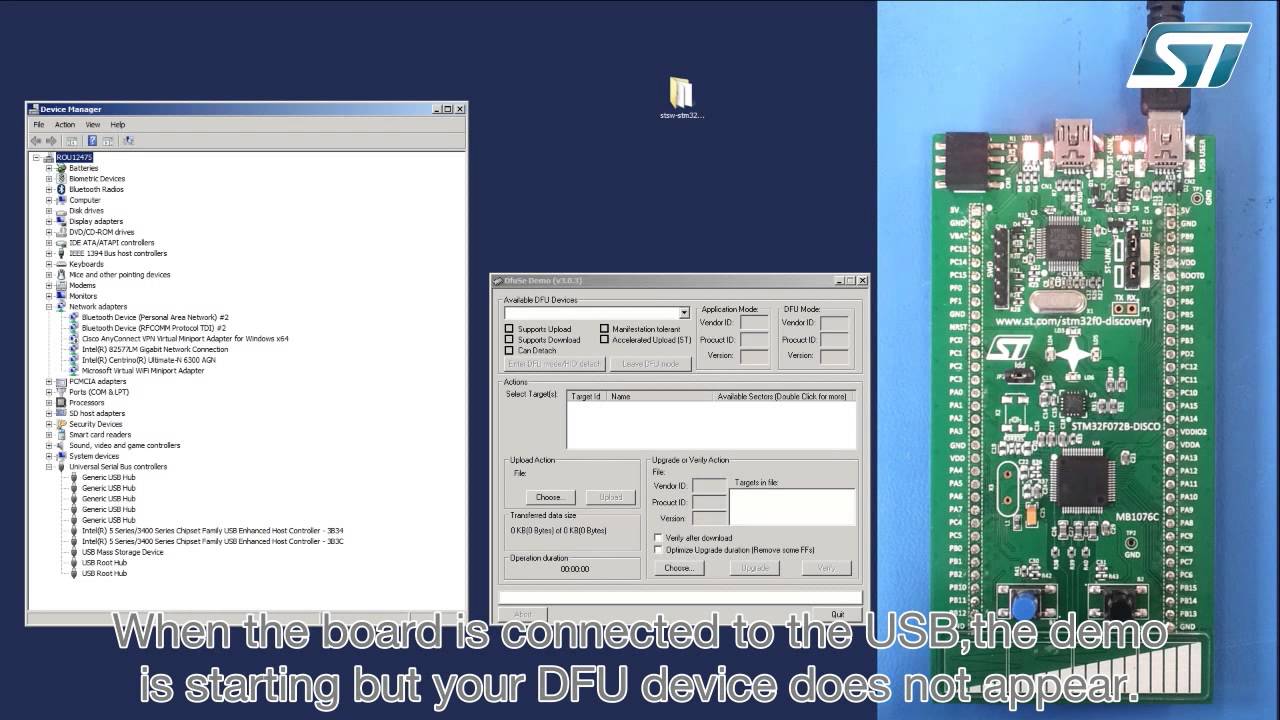
Task: Click the Available Sectors column header
Action: point(785,397)
